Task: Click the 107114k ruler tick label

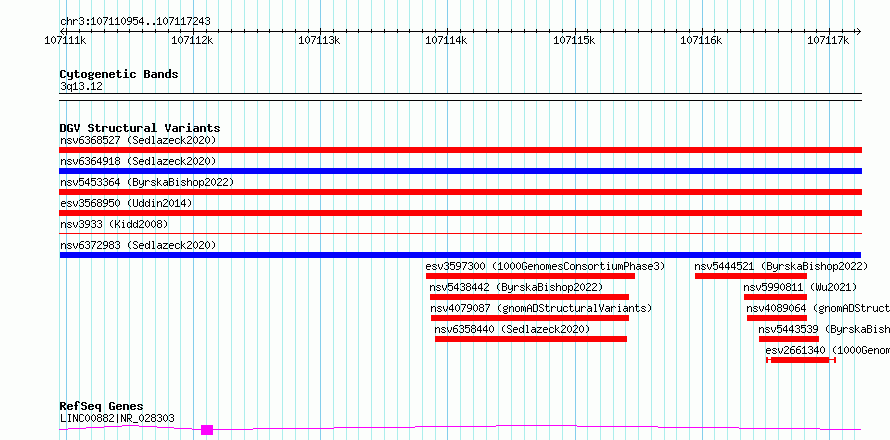Action: [x=446, y=40]
